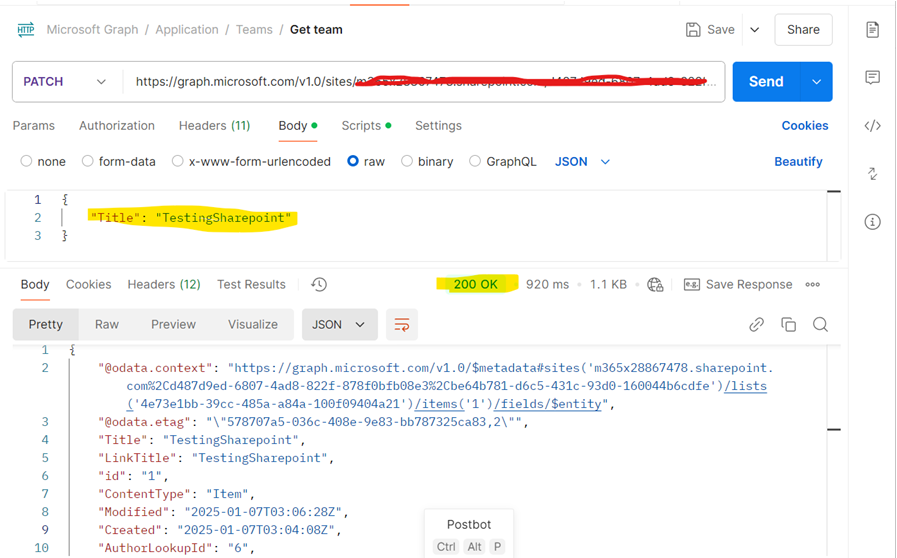Switch to the response Cookies tab
Image resolution: width=897 pixels, height=558 pixels.
pyautogui.click(x=89, y=284)
